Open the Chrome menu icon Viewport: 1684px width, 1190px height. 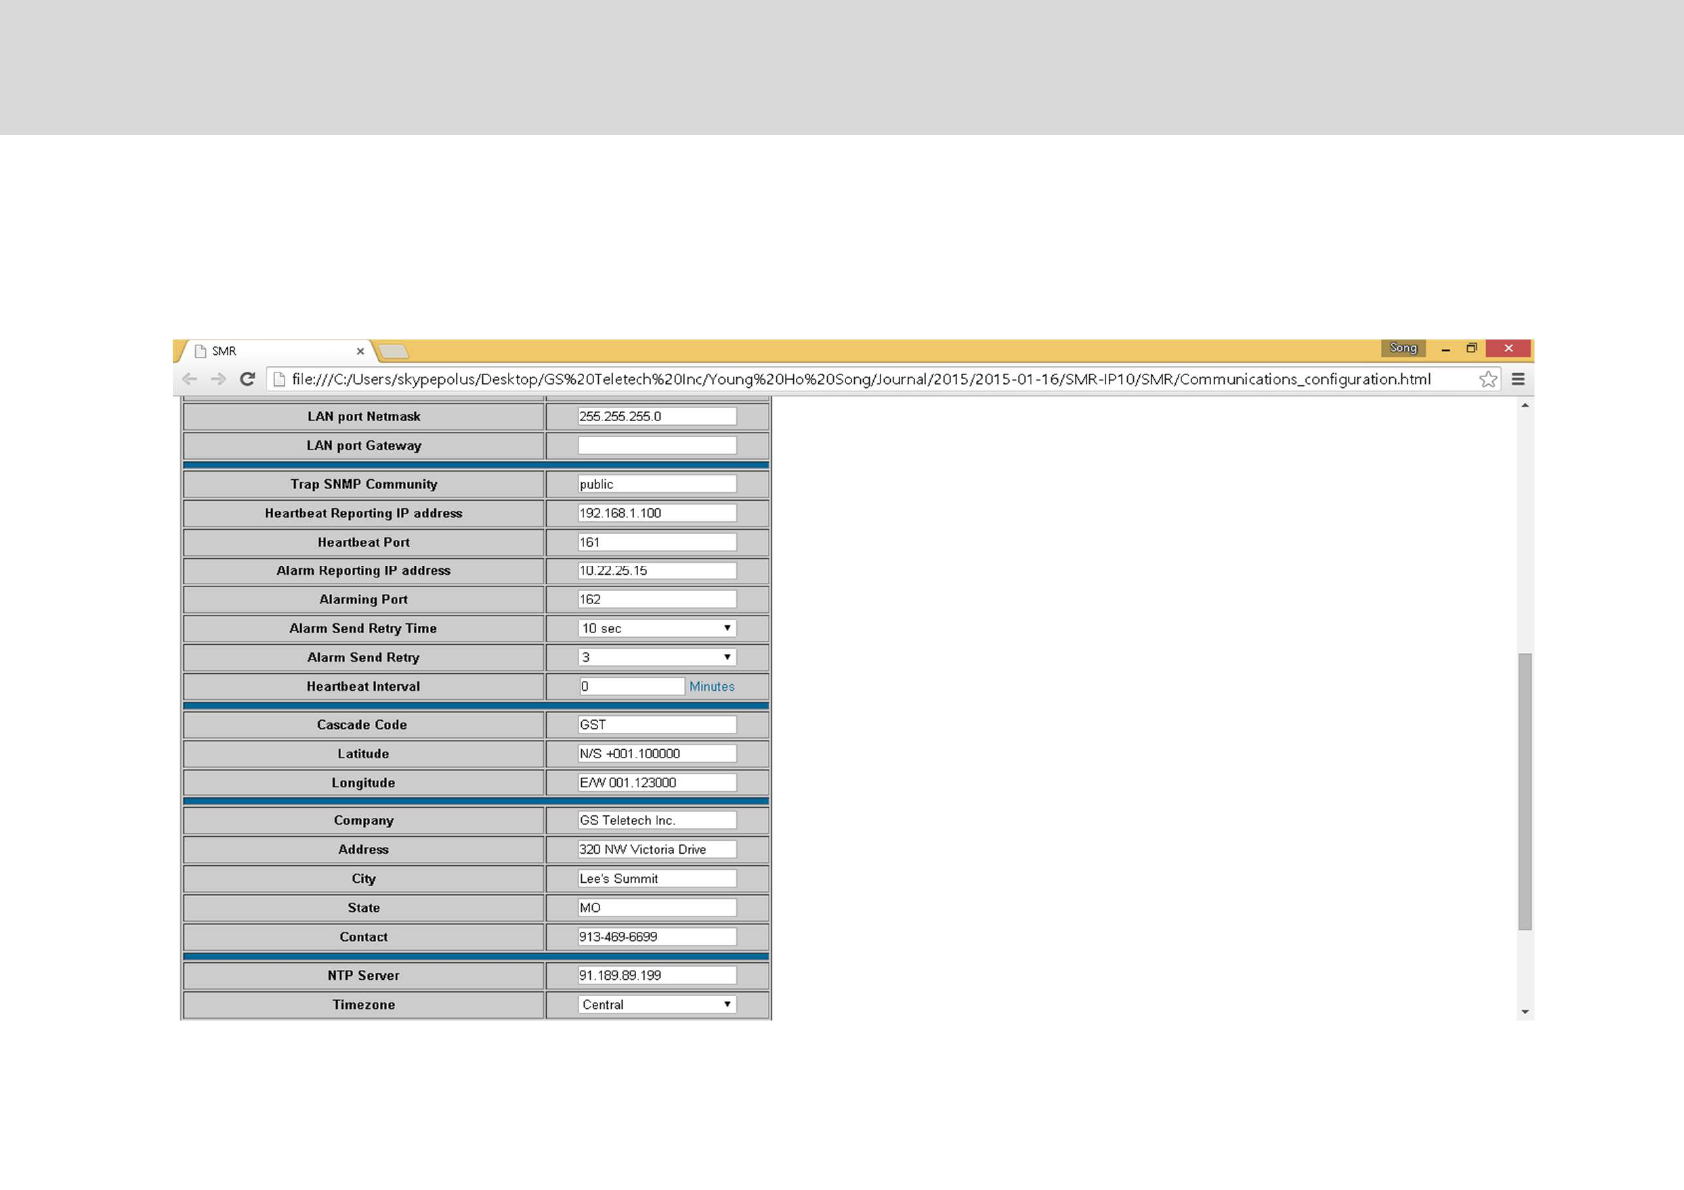coord(1518,379)
